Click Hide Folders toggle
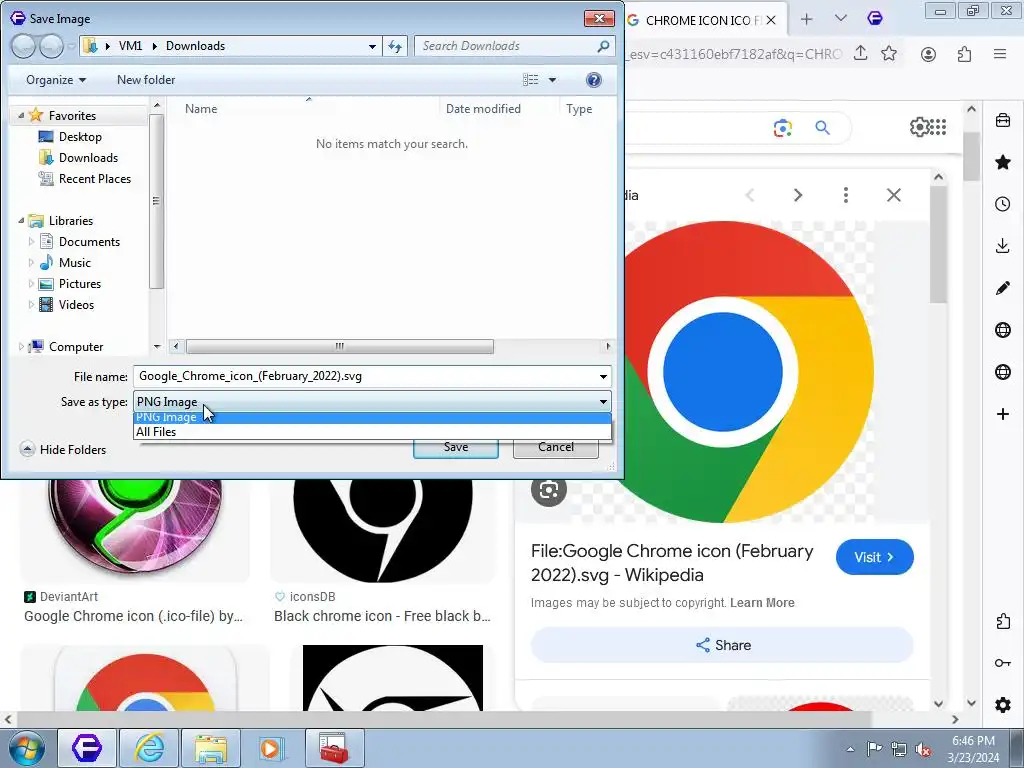This screenshot has width=1024, height=768. tap(63, 449)
